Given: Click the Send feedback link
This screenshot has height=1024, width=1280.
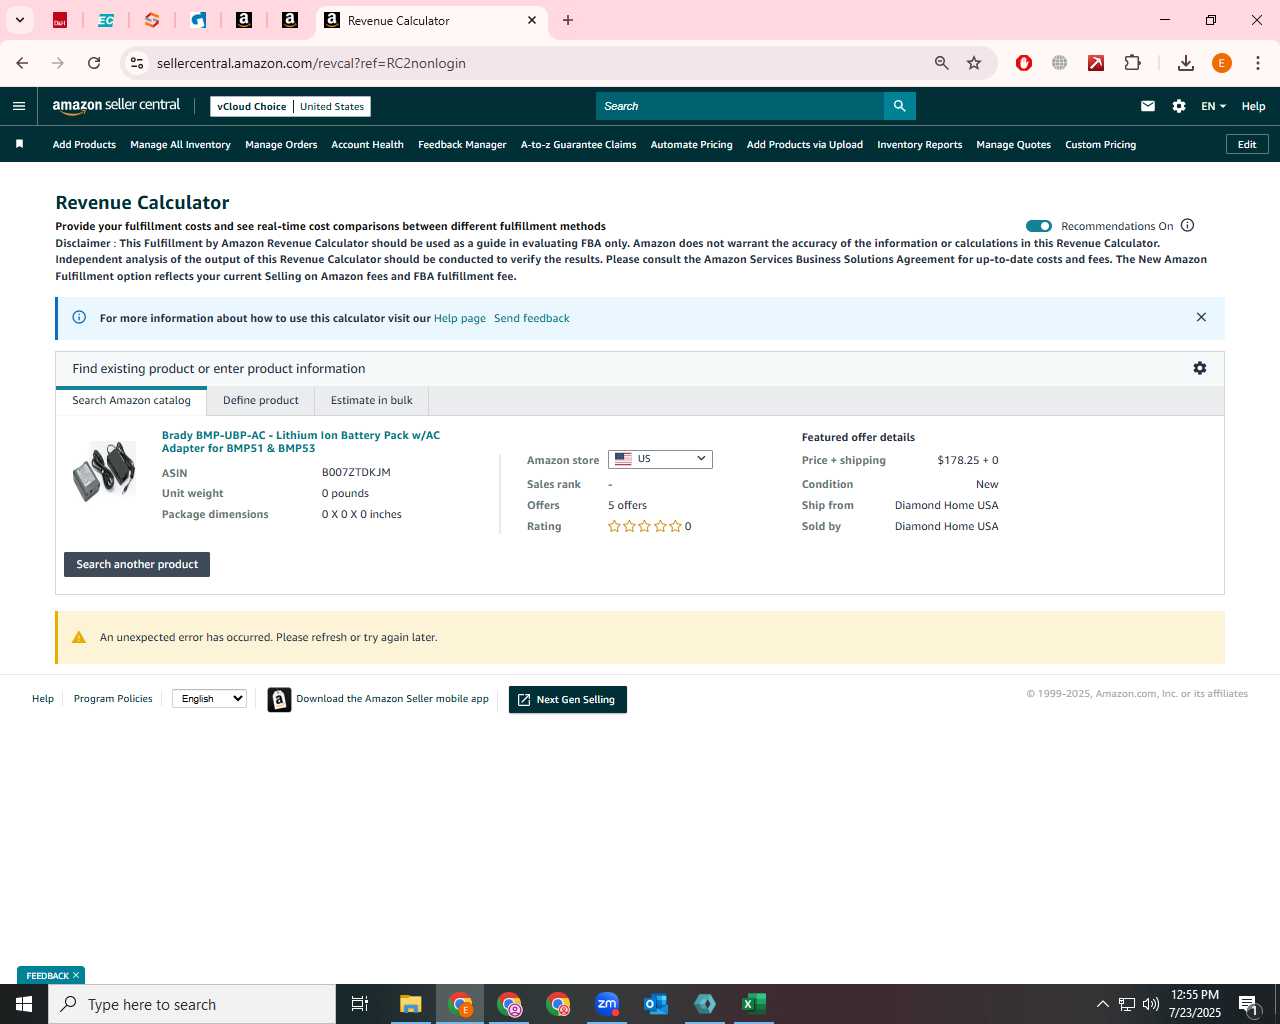Looking at the screenshot, I should click(x=532, y=318).
